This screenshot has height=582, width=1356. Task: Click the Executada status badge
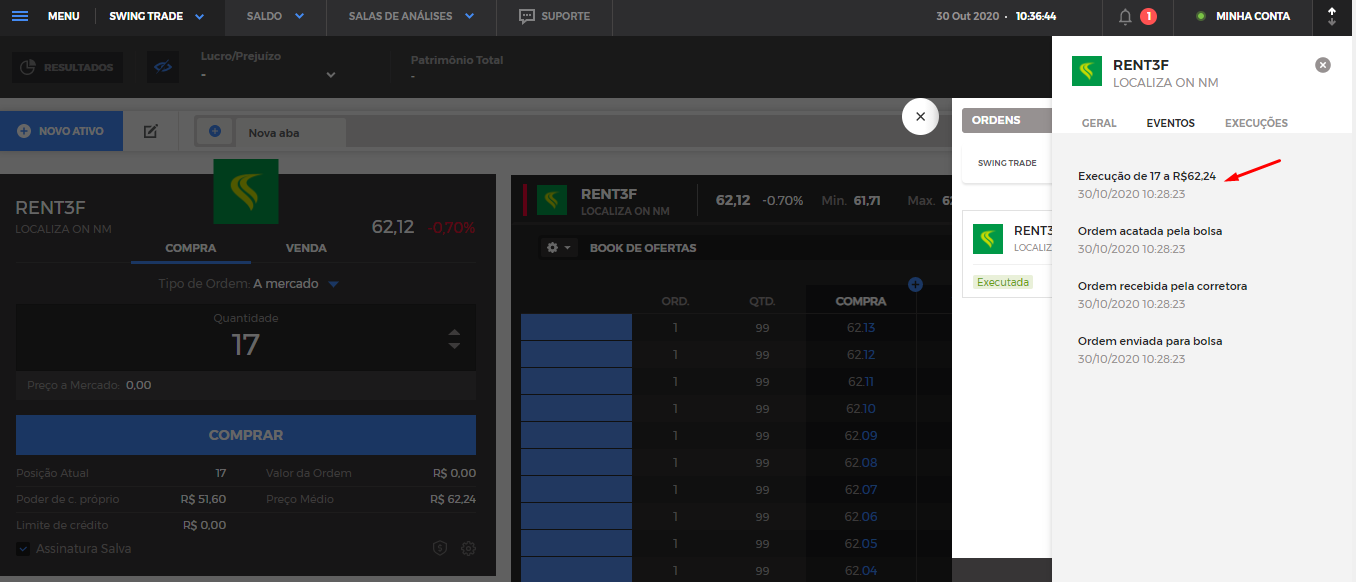pyautogui.click(x=1002, y=282)
